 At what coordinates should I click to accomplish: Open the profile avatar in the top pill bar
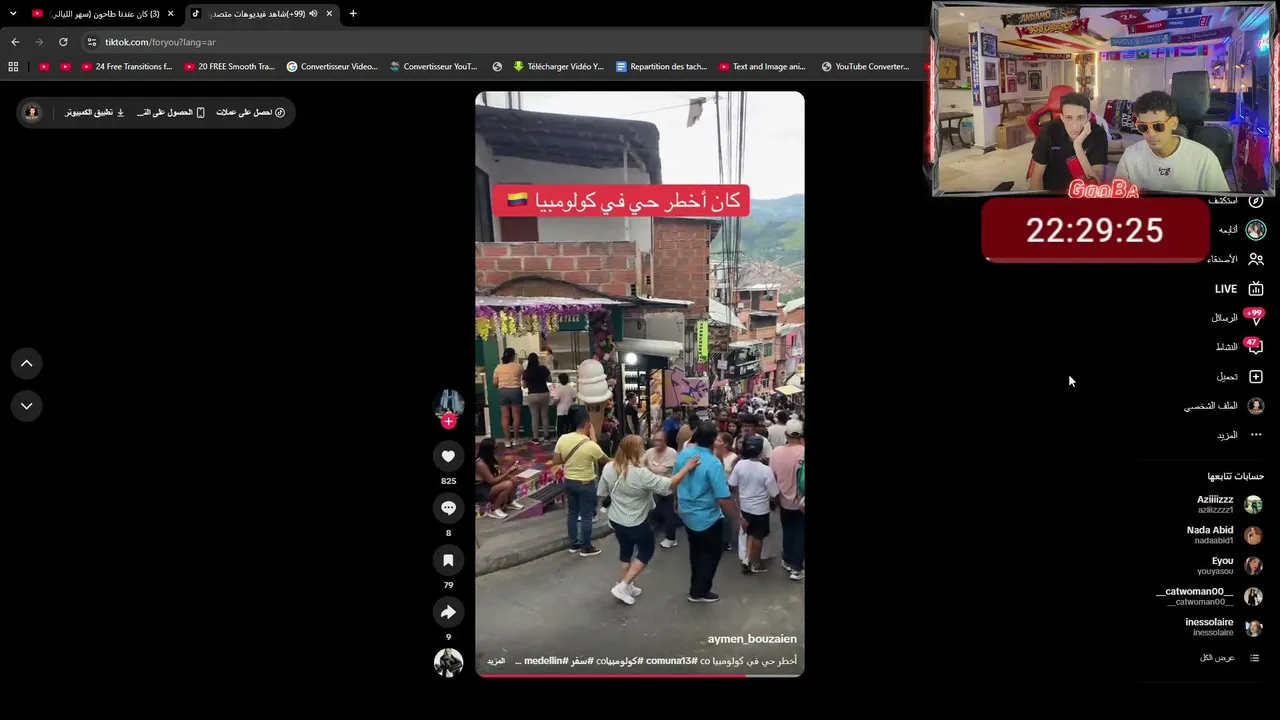tap(32, 112)
